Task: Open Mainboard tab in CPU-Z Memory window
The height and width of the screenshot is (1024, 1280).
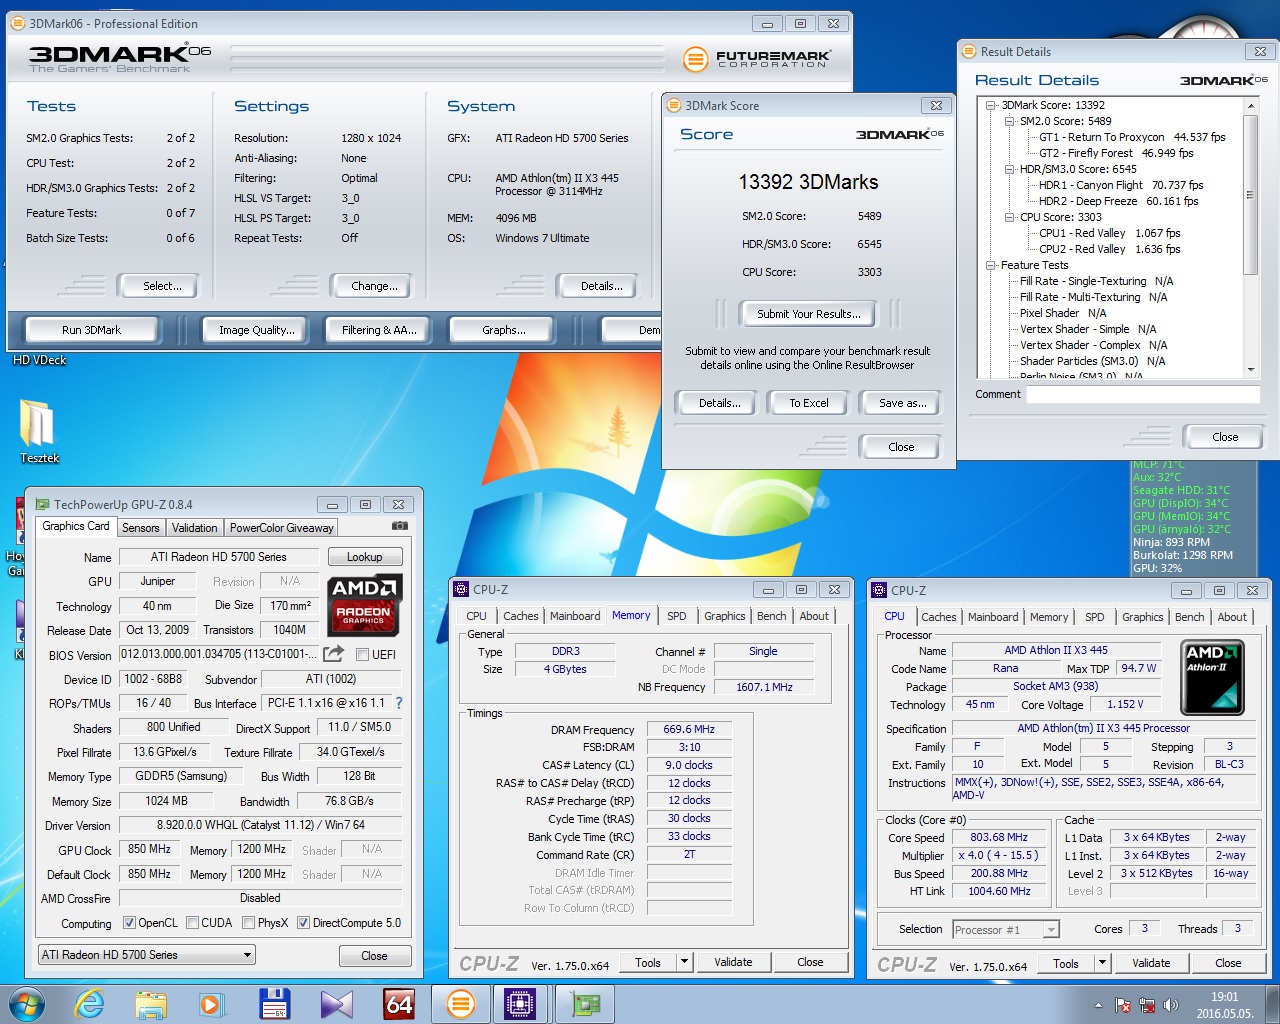Action: point(575,616)
